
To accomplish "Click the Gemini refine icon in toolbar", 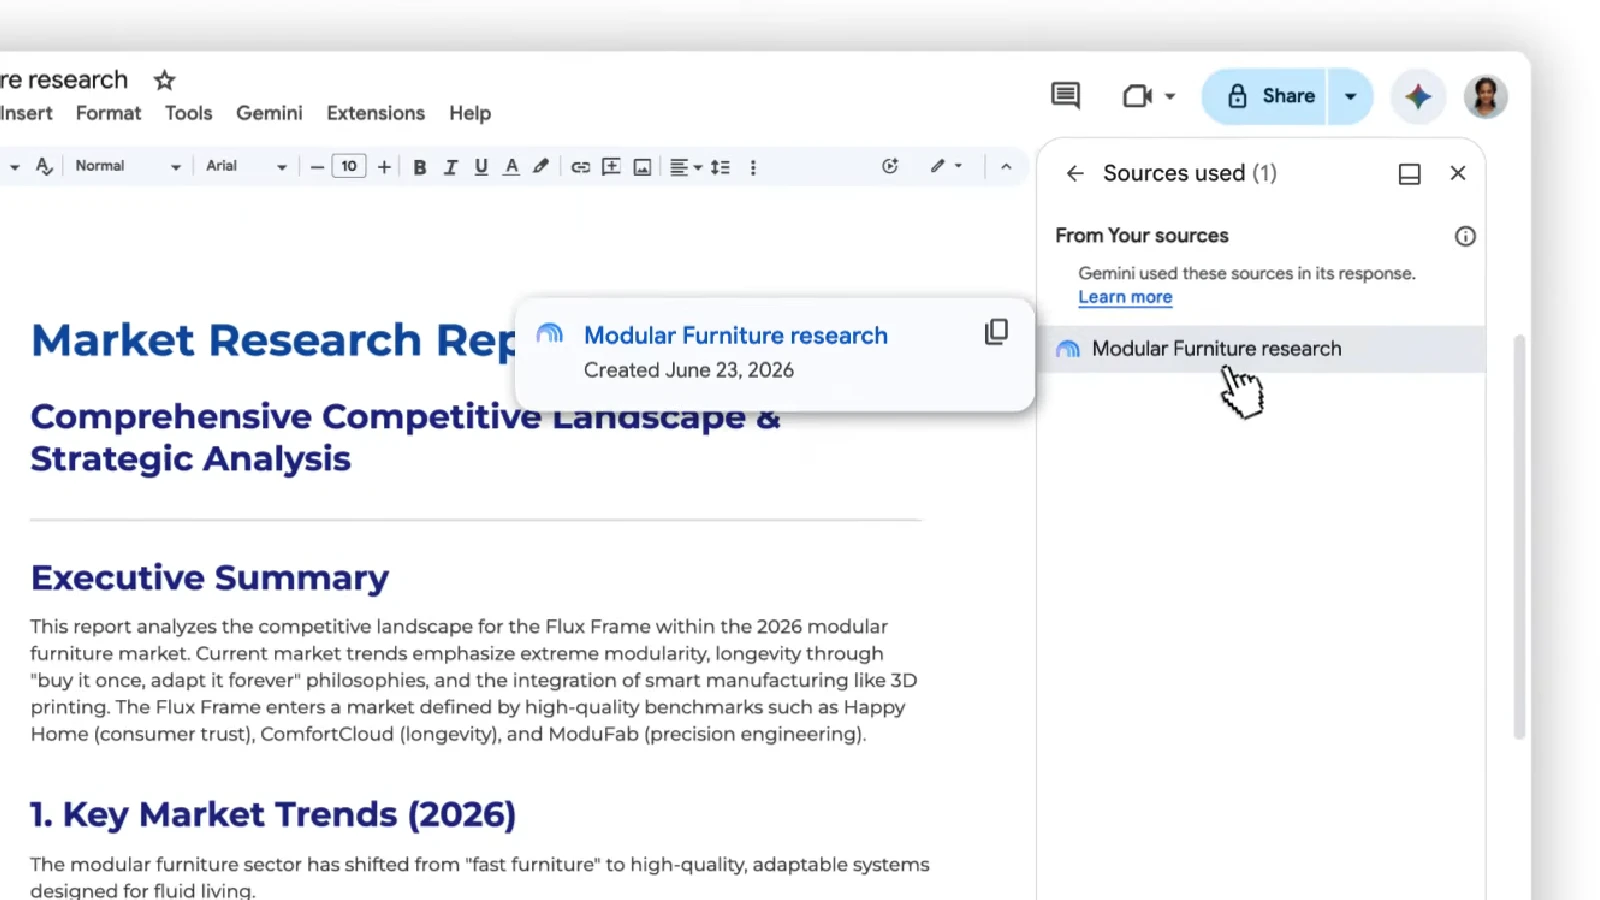I will [890, 166].
